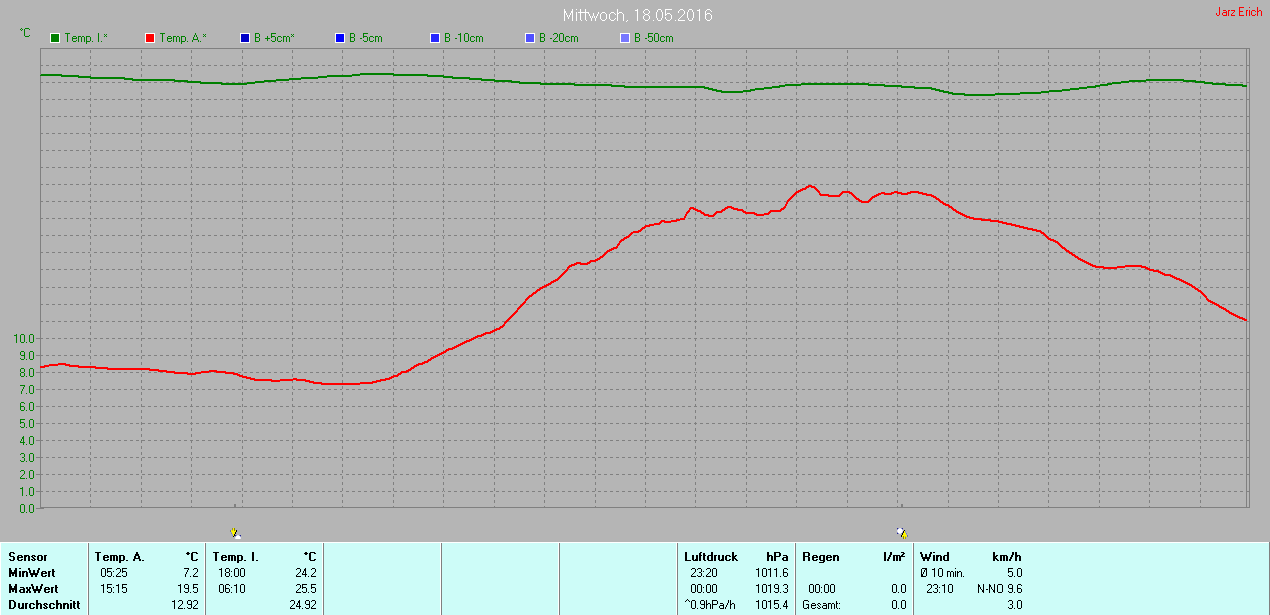Click the dark blue B +5cm* legend swatch
Viewport: 1270px width, 615px height.
pos(245,38)
